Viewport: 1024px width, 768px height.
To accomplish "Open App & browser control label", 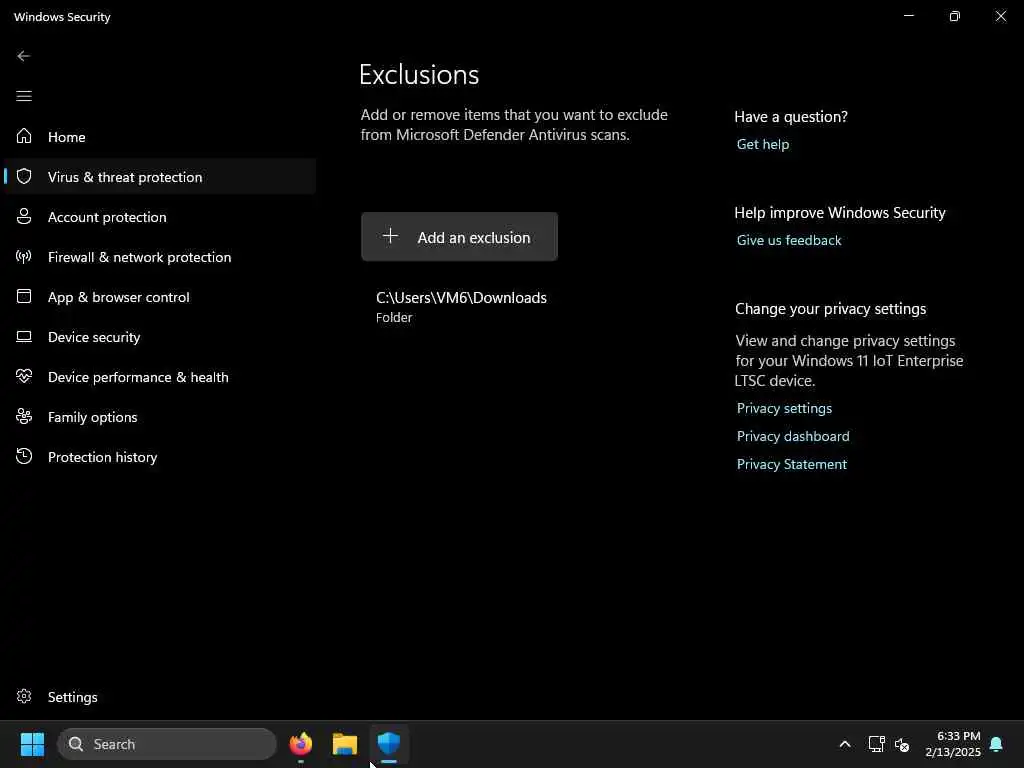I will coord(118,297).
